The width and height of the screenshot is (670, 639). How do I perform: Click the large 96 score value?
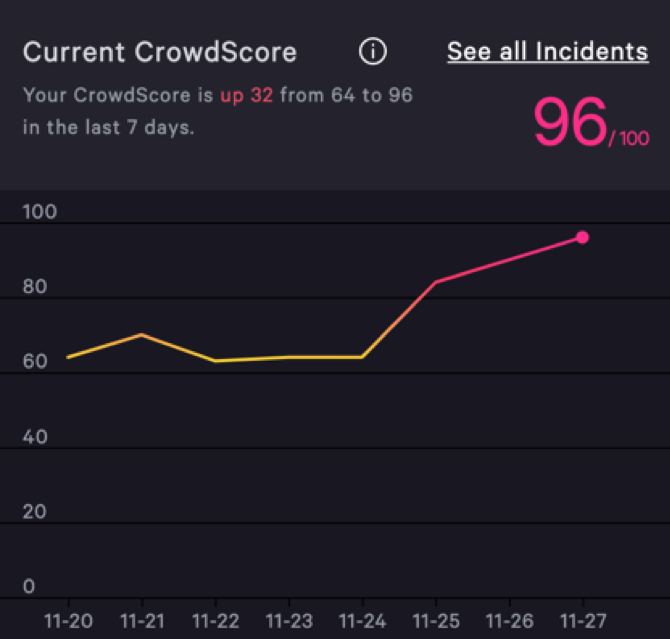click(570, 124)
